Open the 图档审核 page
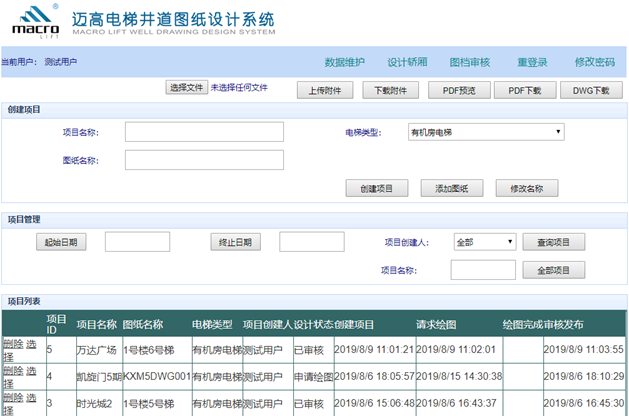The width and height of the screenshot is (629, 416). point(469,62)
